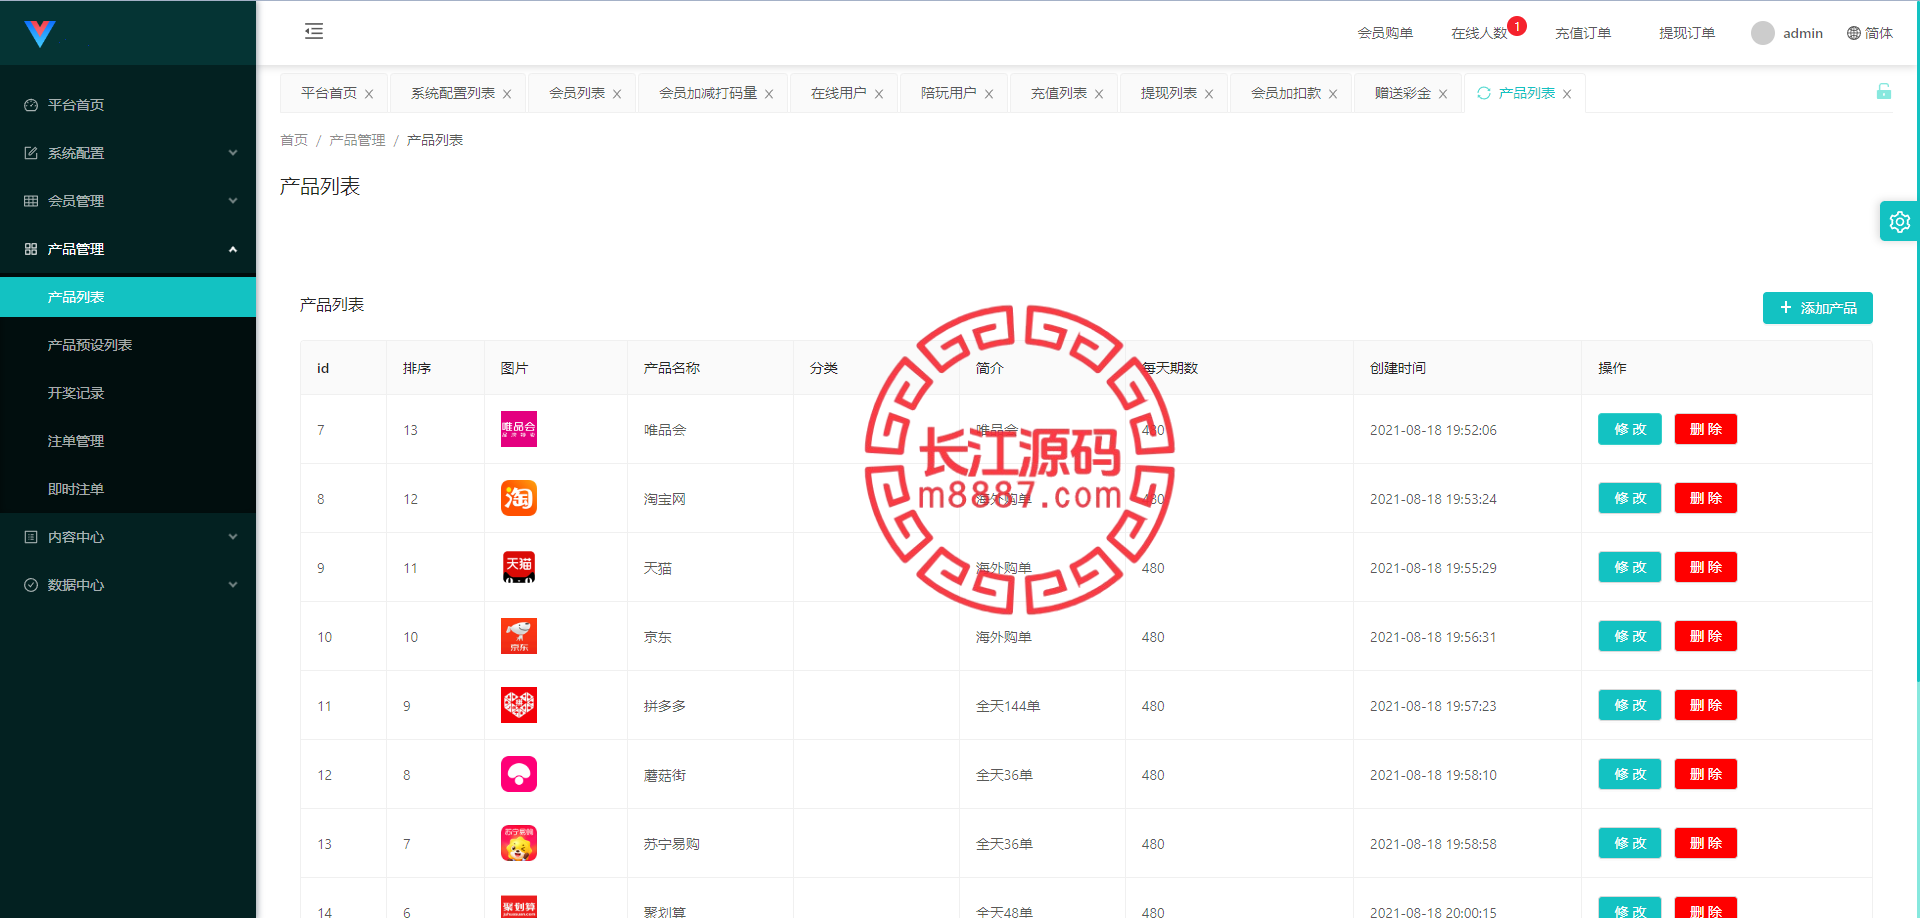Open 提现订单 in top bar
Viewport: 1920px width, 918px height.
[1687, 33]
